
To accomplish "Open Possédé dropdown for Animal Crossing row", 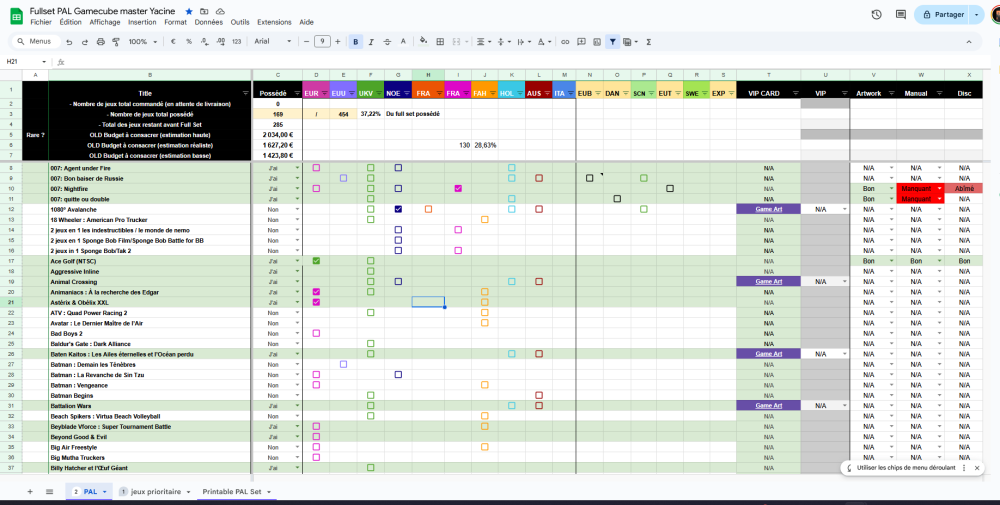I will (297, 282).
